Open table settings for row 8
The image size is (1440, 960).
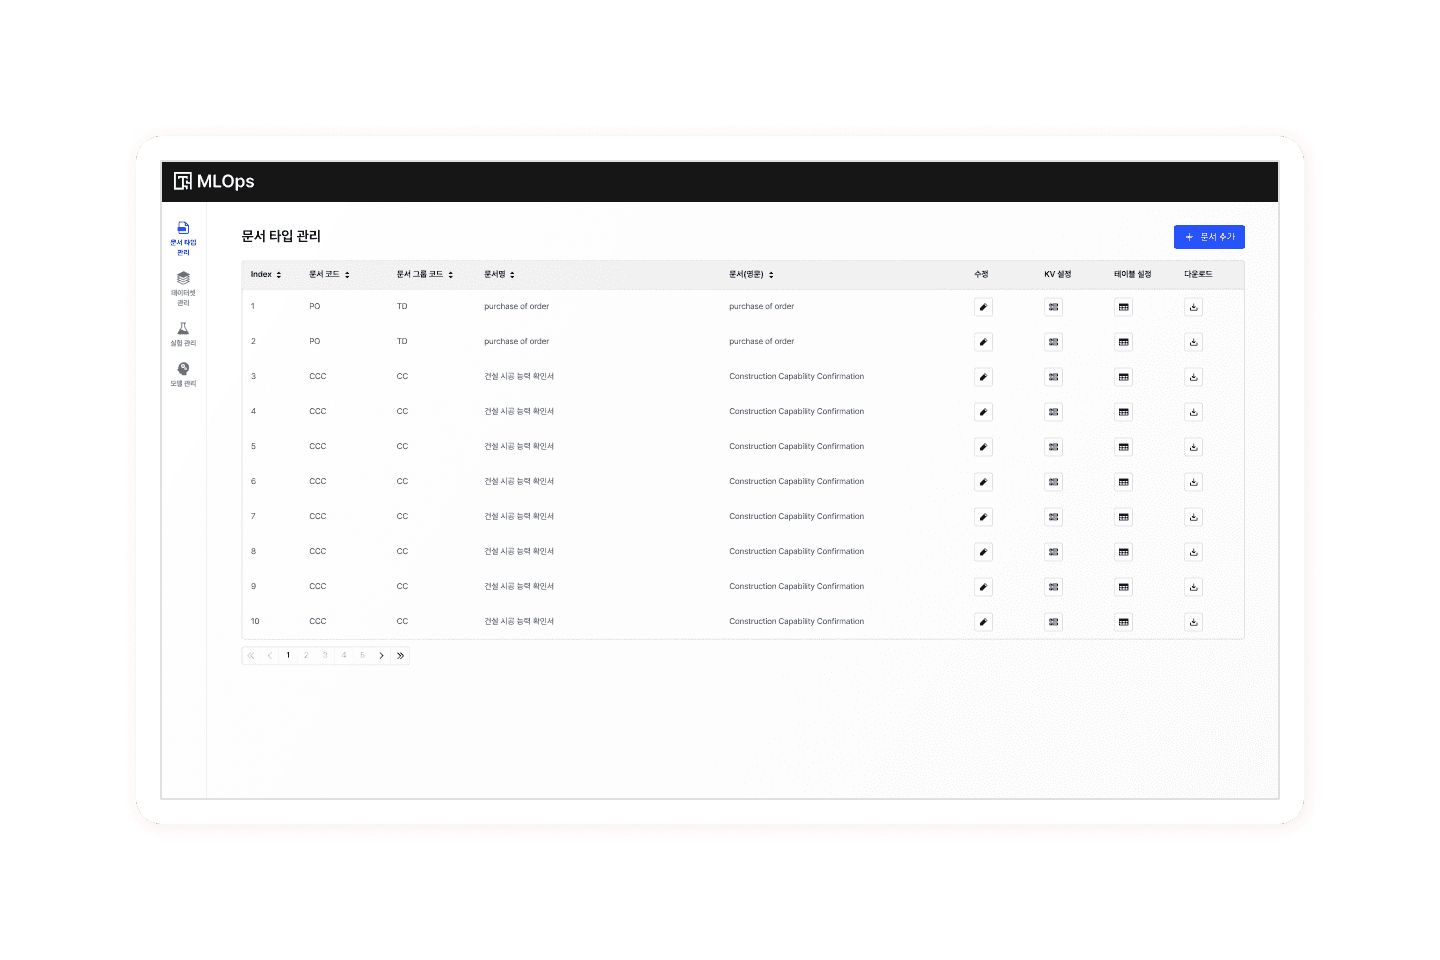(1124, 552)
